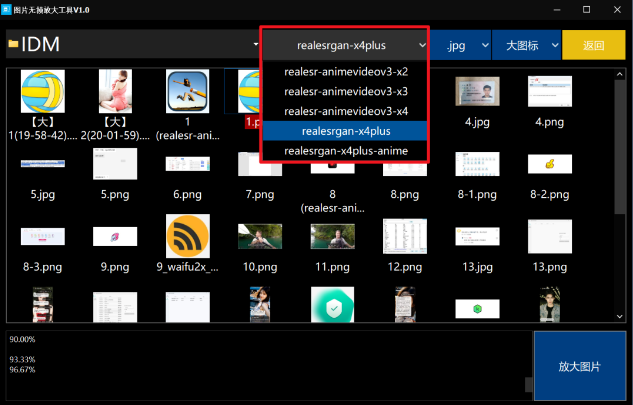The height and width of the screenshot is (405, 633).
Task: Click the 8 (realesr-ani... file label
Action: [333, 201]
